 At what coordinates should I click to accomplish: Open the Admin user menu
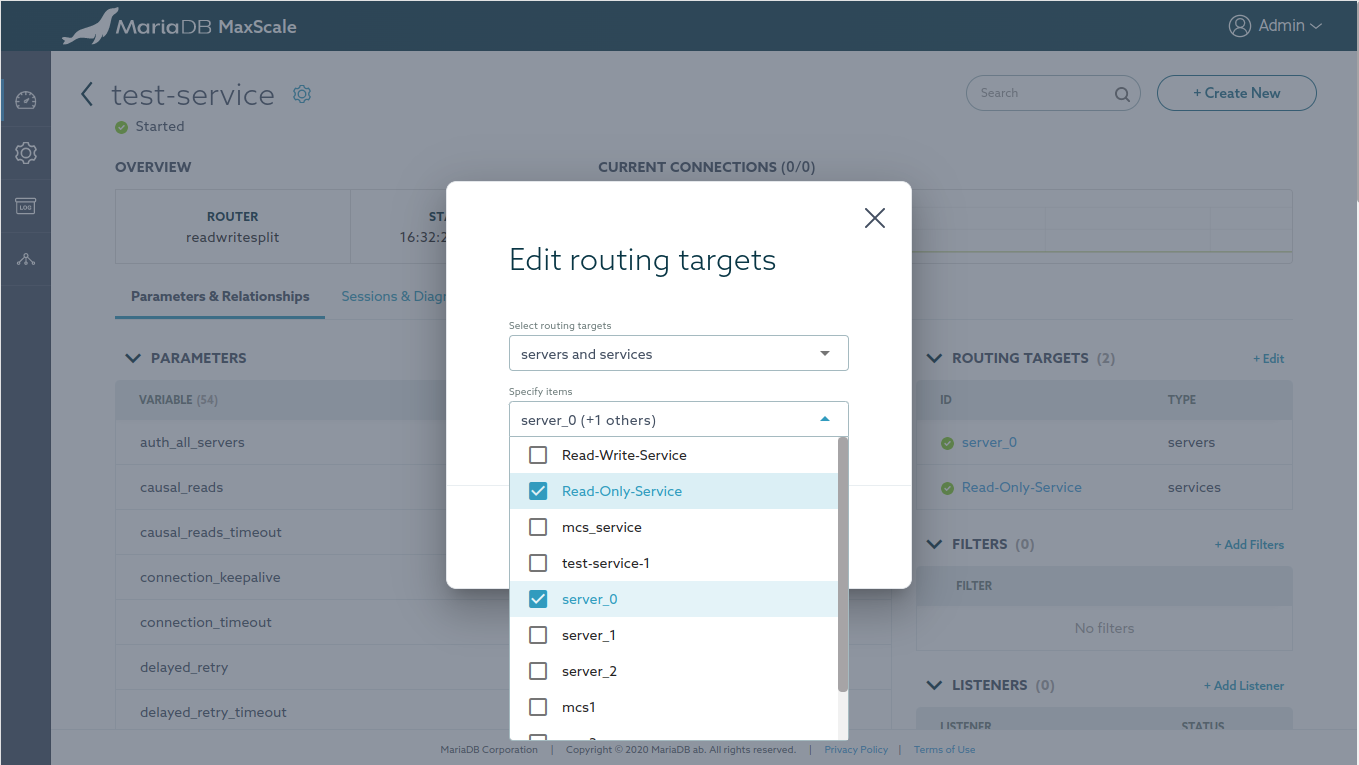pos(1275,26)
